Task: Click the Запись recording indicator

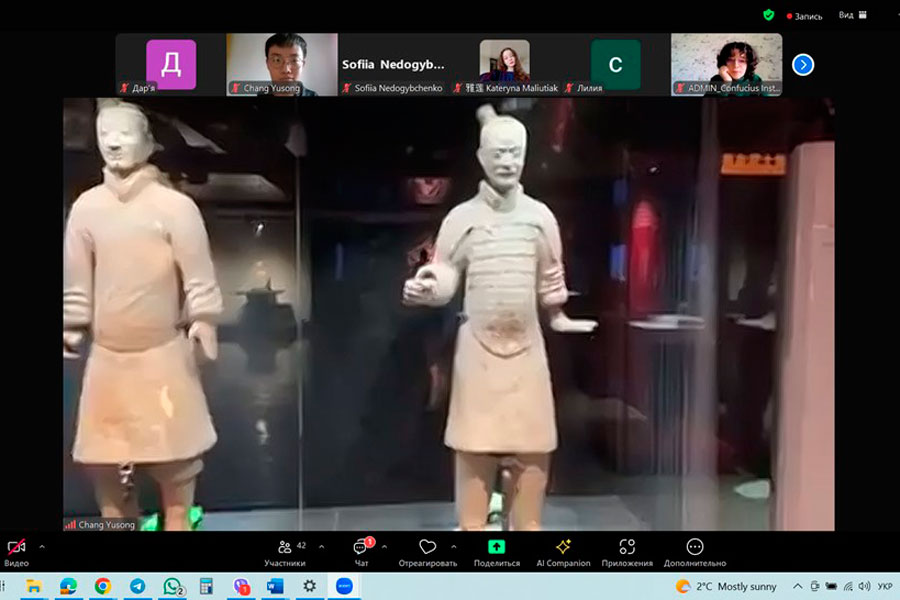Action: point(805,16)
